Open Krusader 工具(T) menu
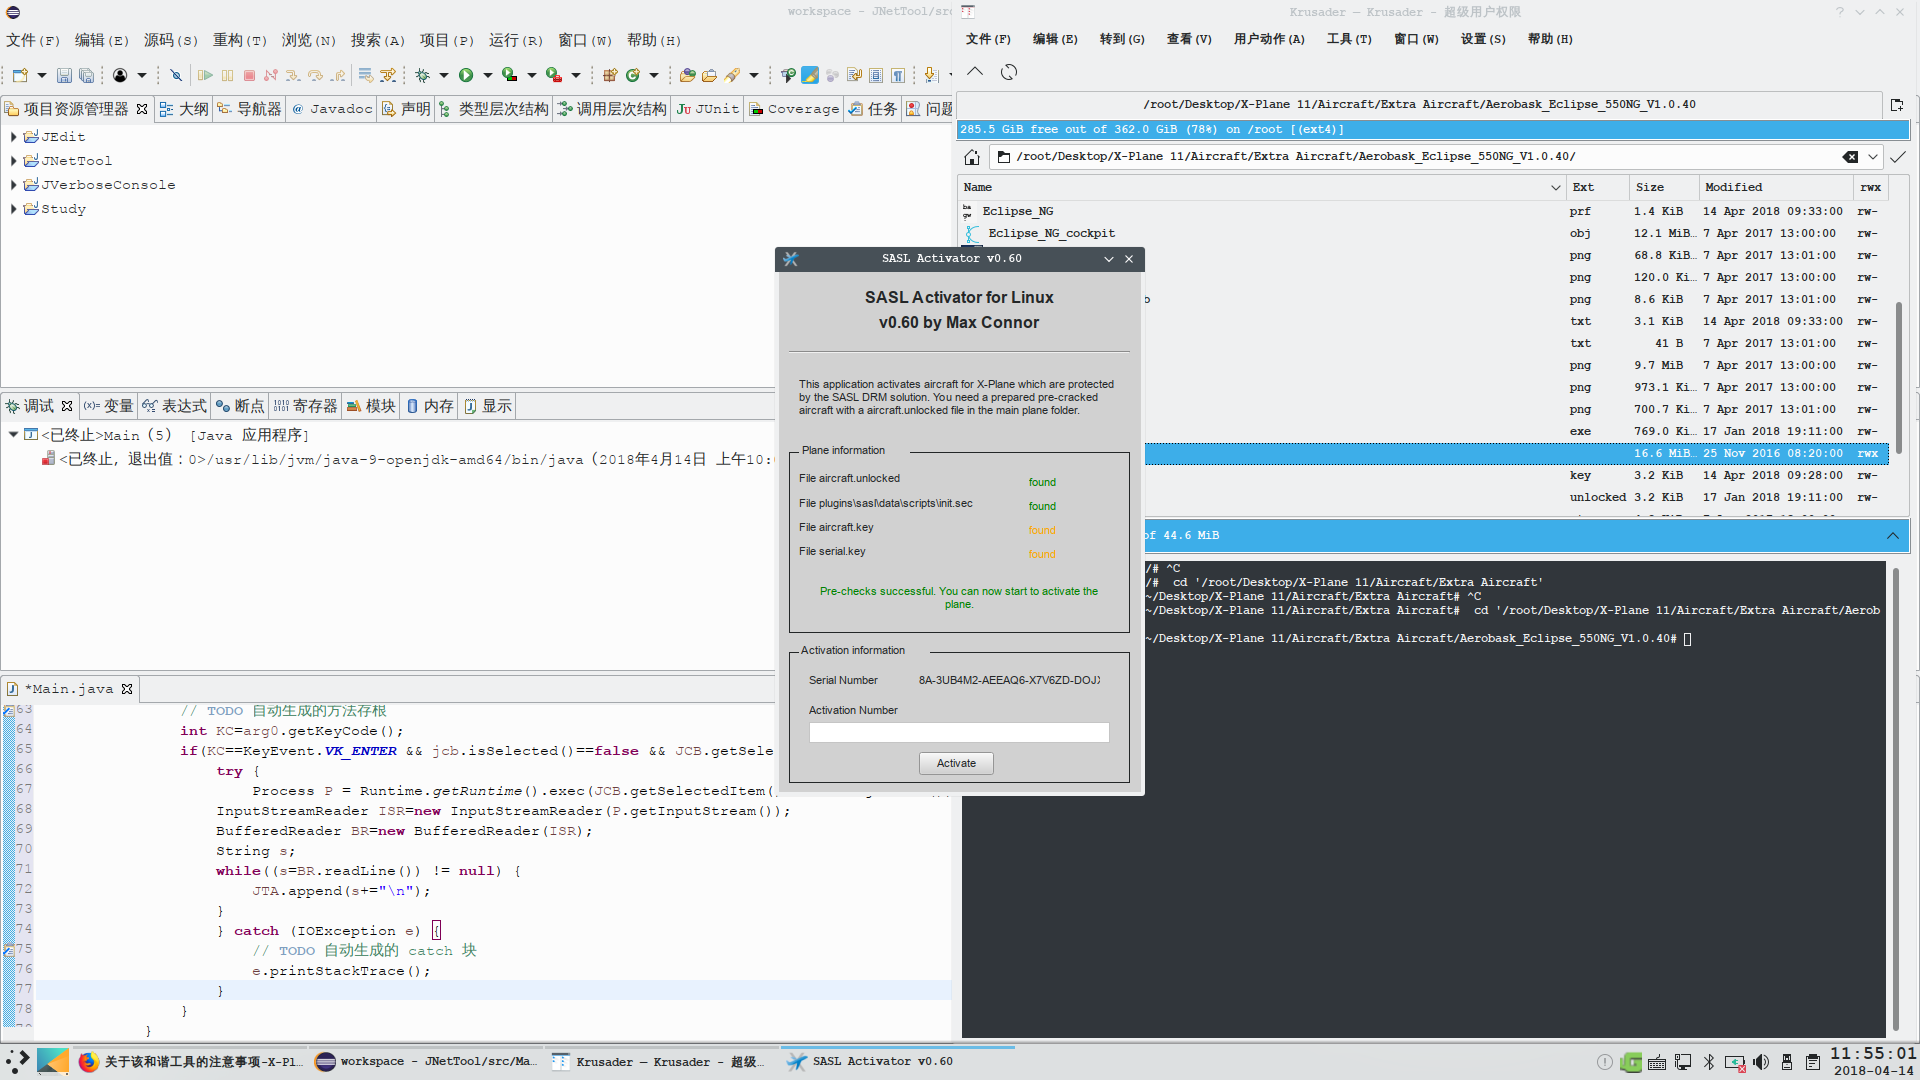This screenshot has width=1920, height=1080. coord(1349,39)
